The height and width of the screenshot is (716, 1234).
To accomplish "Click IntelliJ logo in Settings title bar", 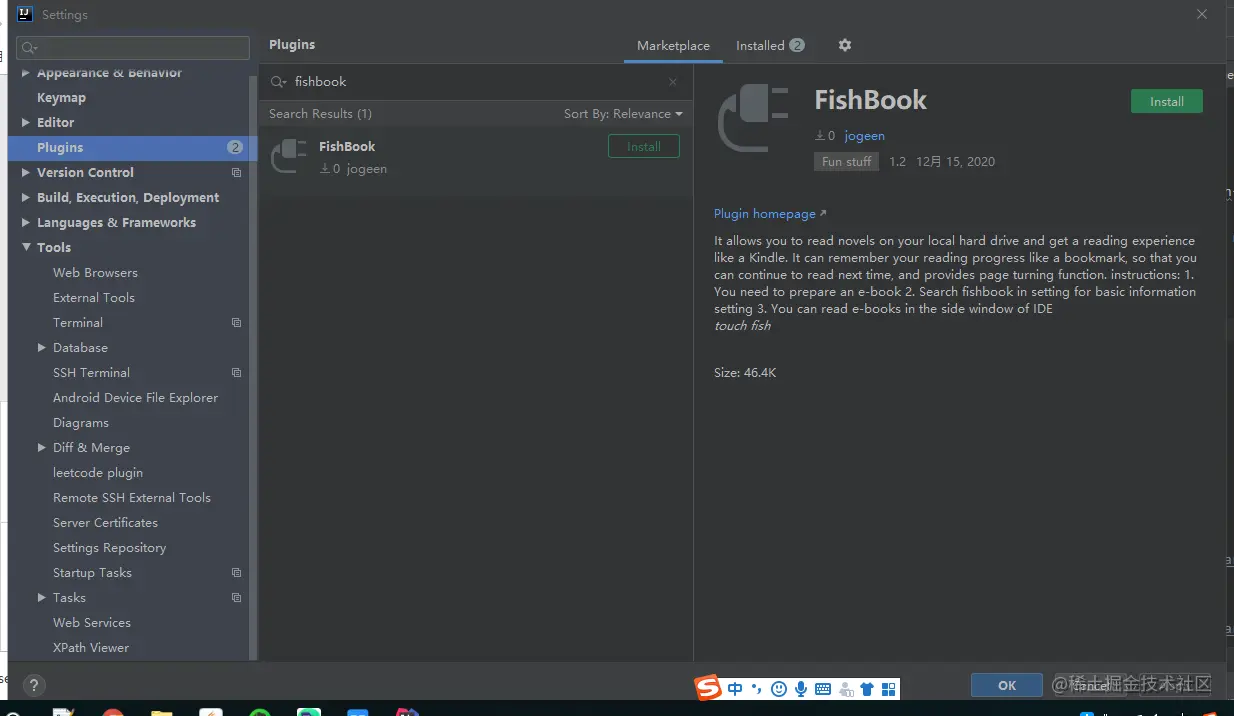I will click(25, 14).
